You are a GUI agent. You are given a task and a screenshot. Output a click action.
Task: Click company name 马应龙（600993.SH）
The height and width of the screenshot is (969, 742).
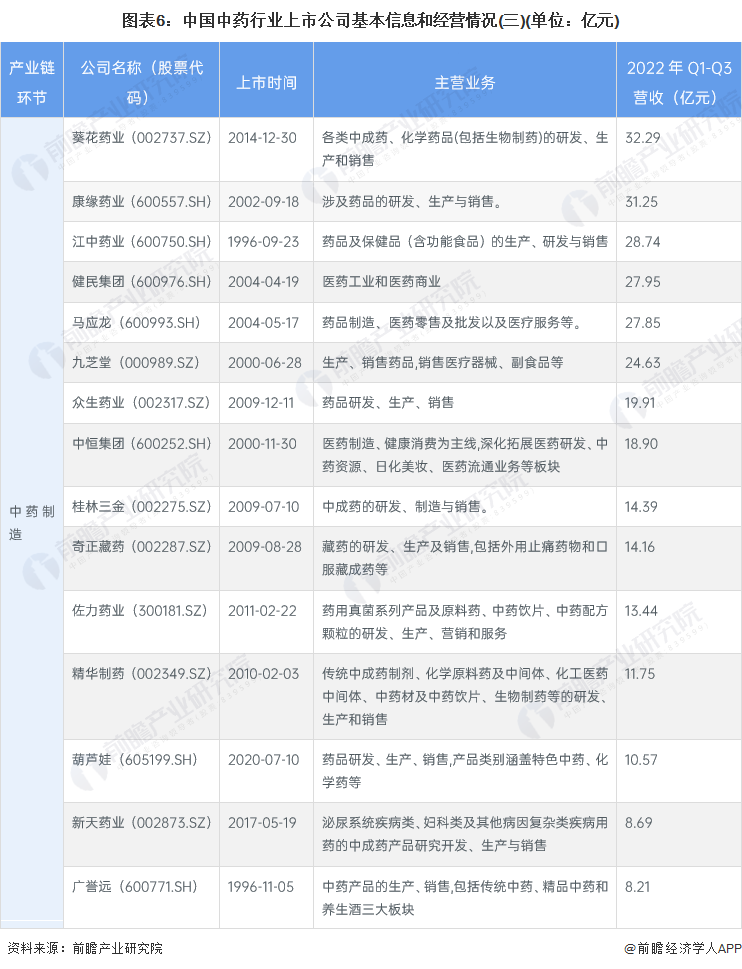point(136,323)
